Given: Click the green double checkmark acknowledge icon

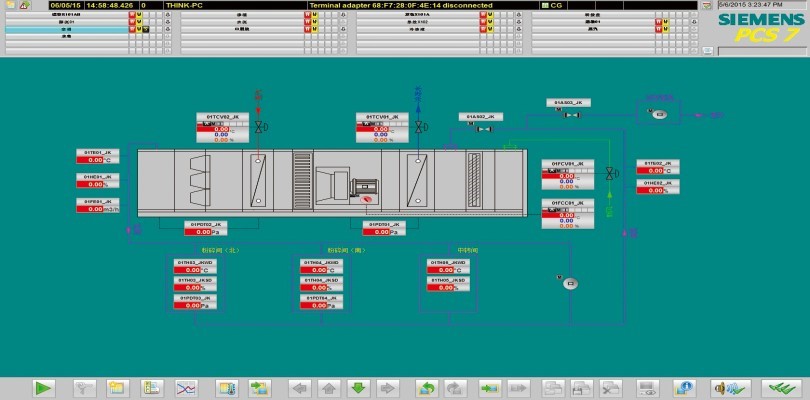Looking at the screenshot, I should point(776,388).
